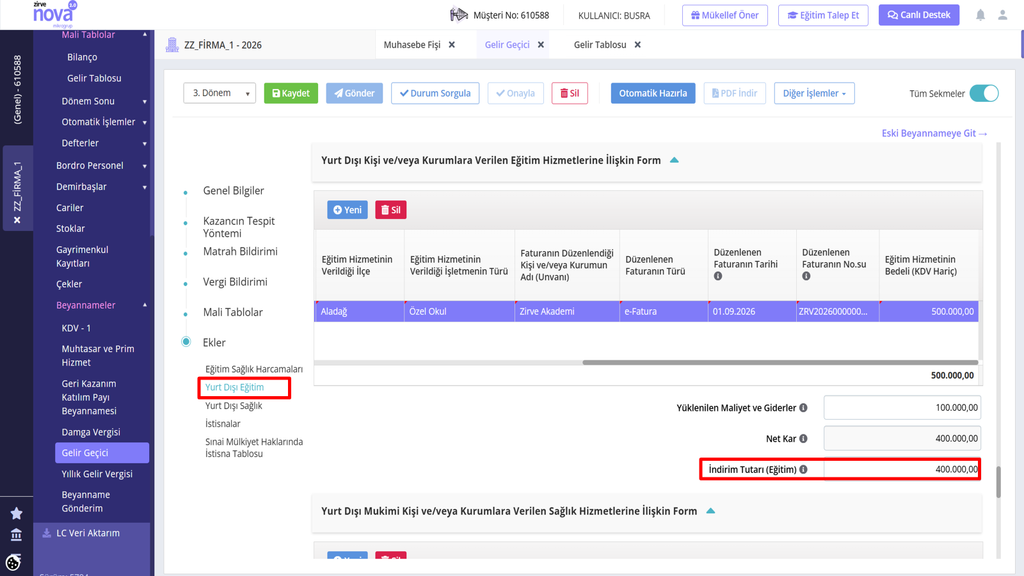Select the Ekler step radio indicator
The width and height of the screenshot is (1024, 576).
(186, 342)
